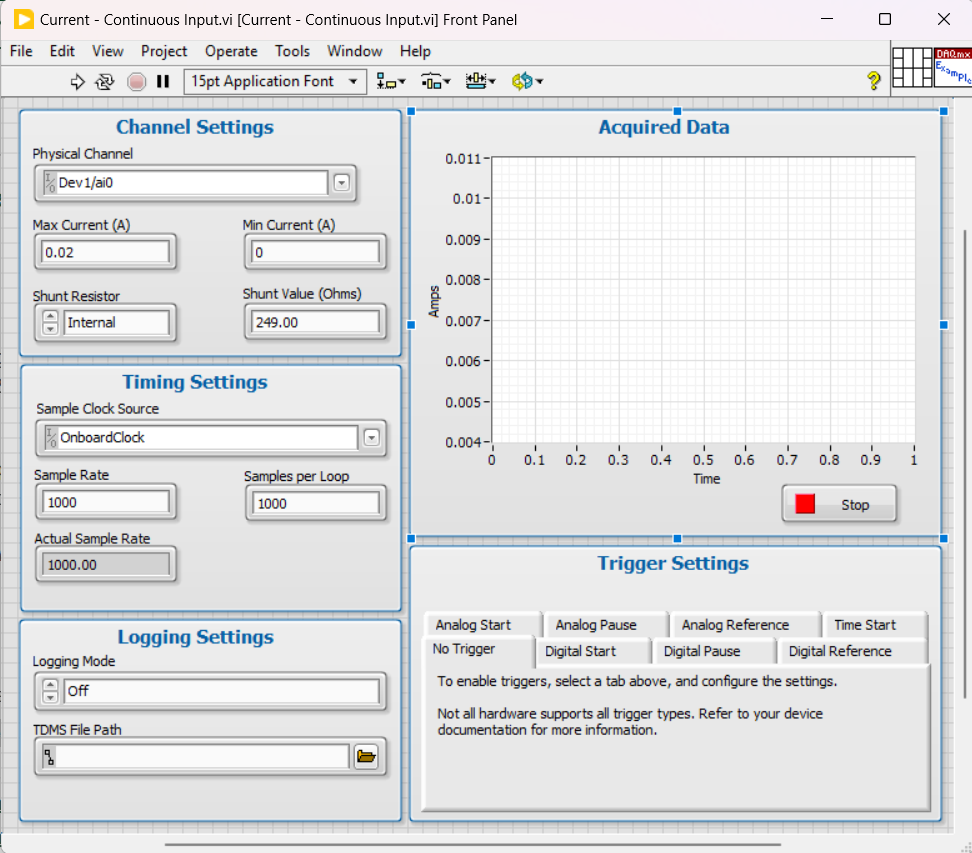Open the Tools menu
Screen dimensions: 972x853
click(292, 51)
